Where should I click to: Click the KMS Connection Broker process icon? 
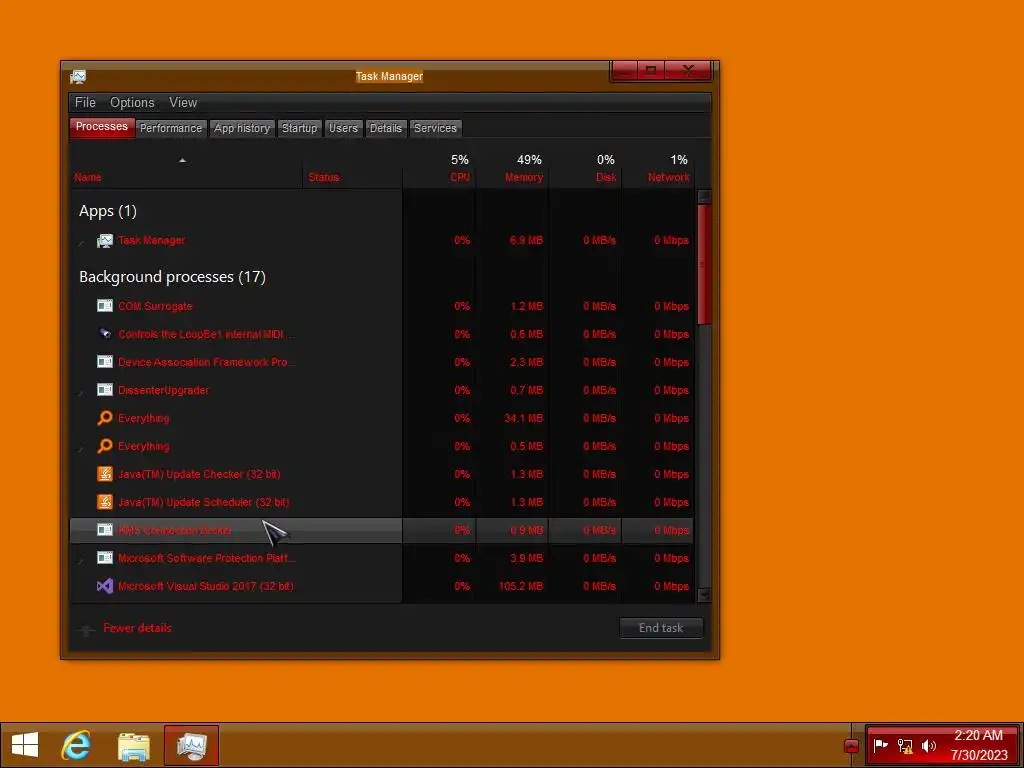pos(104,530)
